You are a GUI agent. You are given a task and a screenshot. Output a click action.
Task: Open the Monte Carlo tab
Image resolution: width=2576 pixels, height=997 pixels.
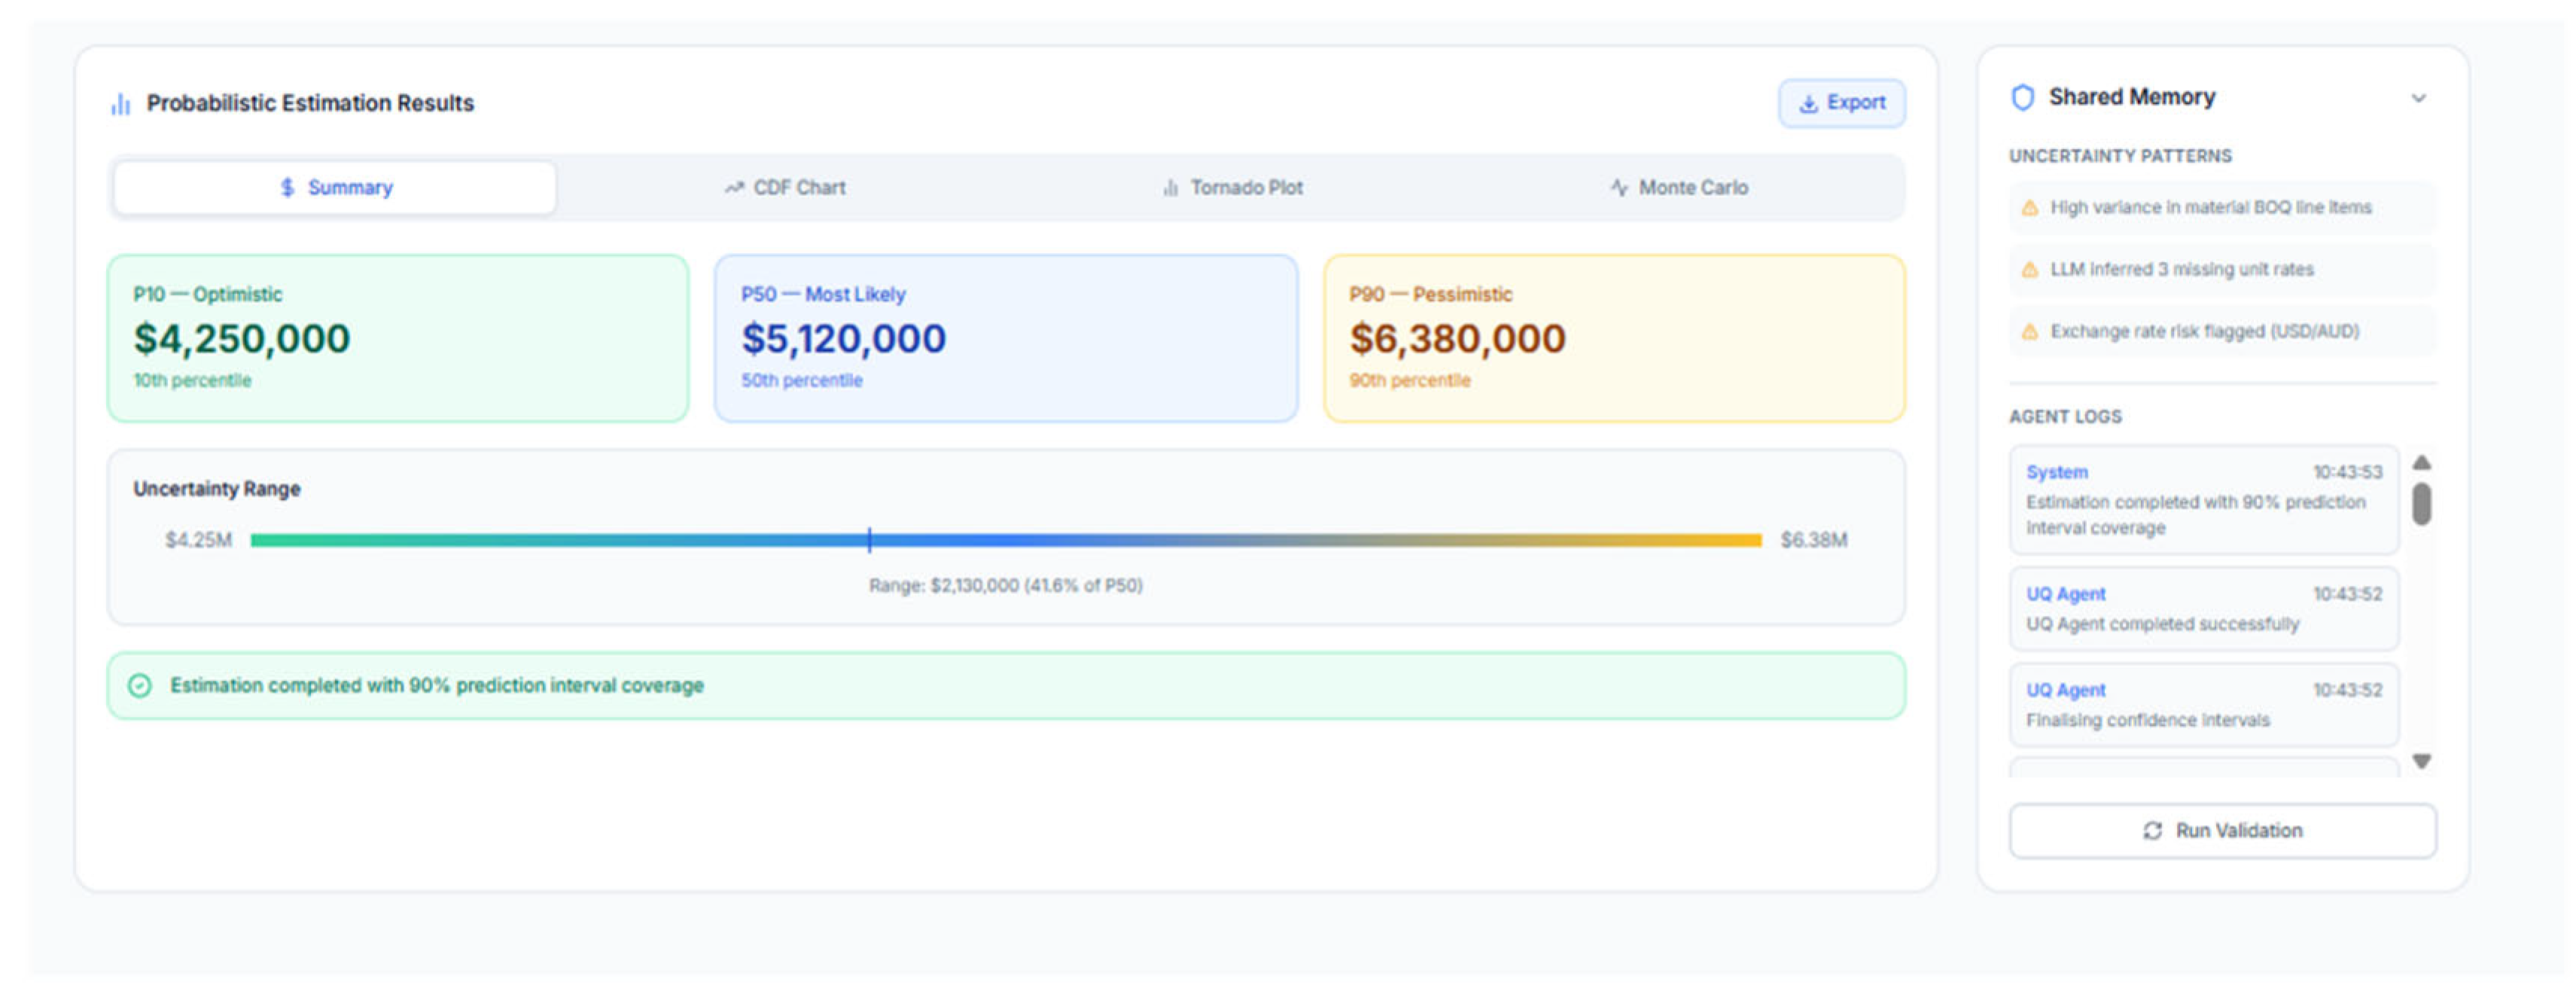tap(1679, 188)
